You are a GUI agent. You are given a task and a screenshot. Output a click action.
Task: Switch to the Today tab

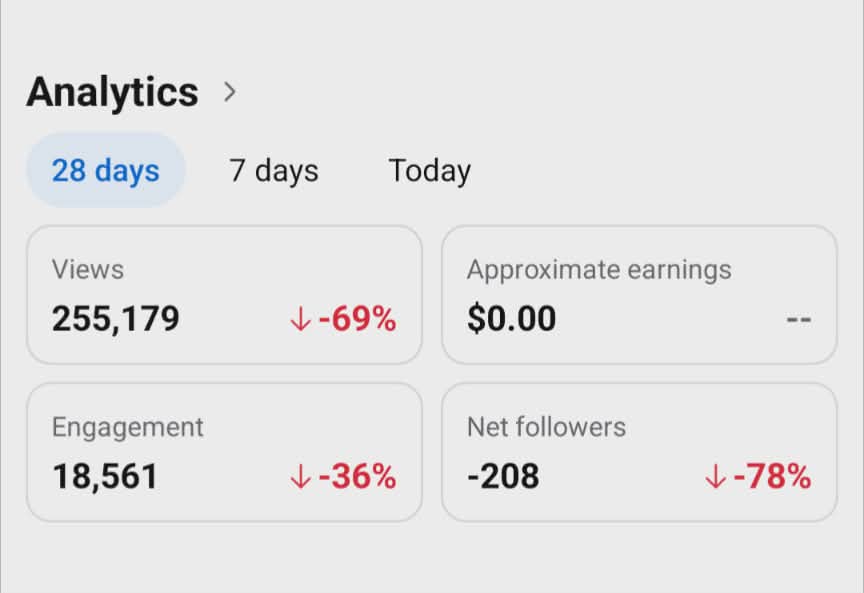click(x=430, y=170)
